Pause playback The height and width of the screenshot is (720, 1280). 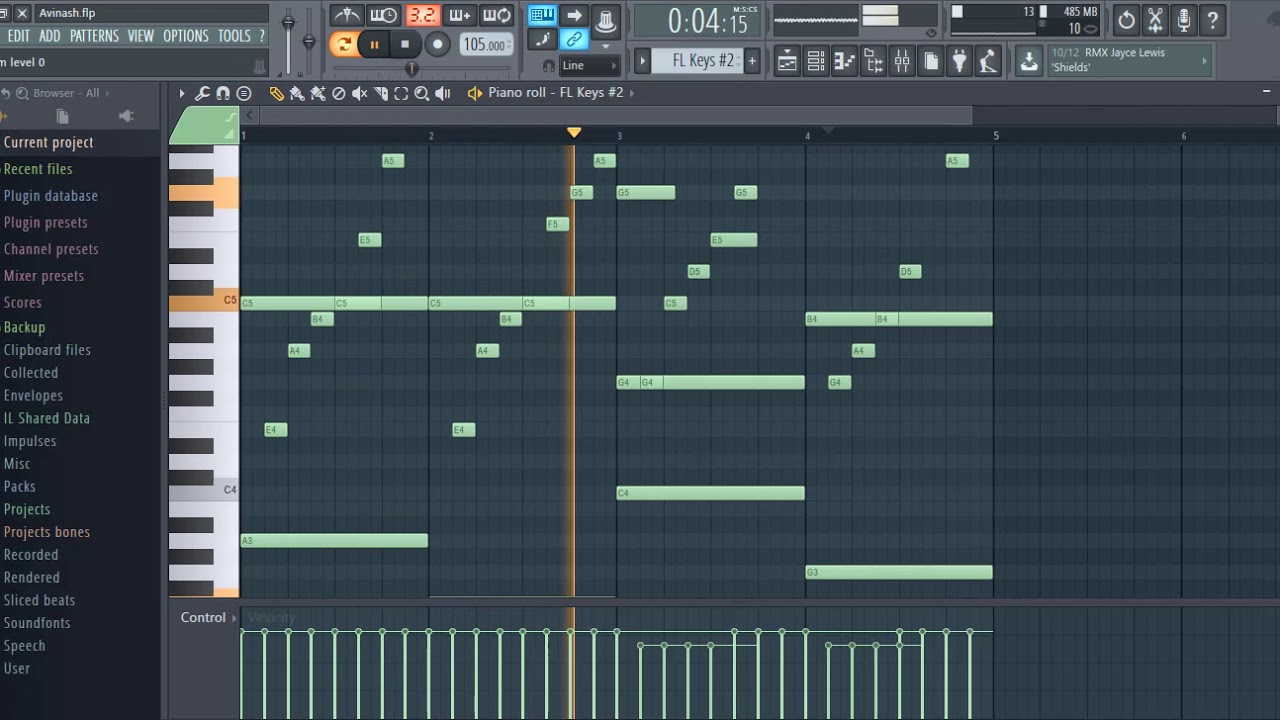[x=374, y=44]
